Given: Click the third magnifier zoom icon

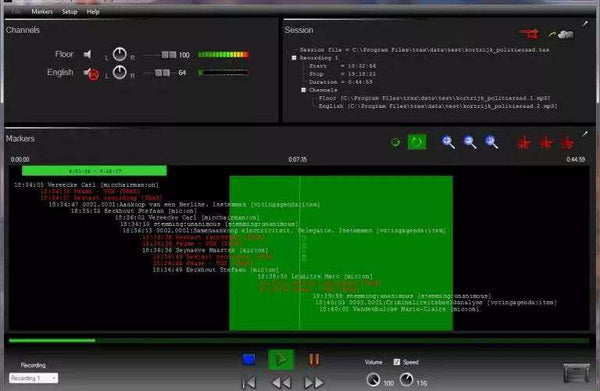Looking at the screenshot, I should click(x=492, y=142).
